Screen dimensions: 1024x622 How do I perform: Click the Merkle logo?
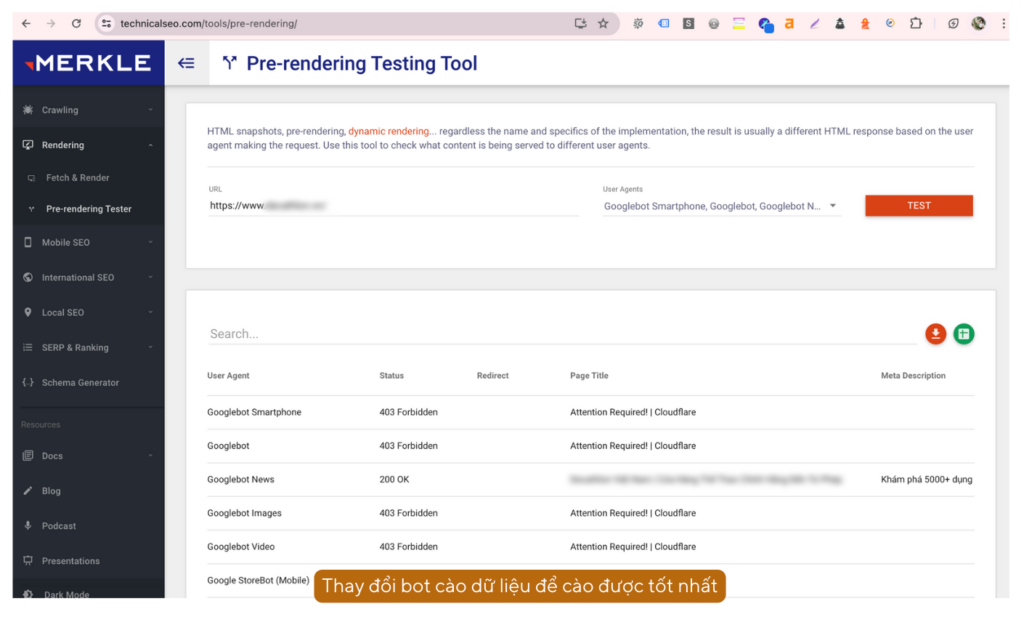88,63
